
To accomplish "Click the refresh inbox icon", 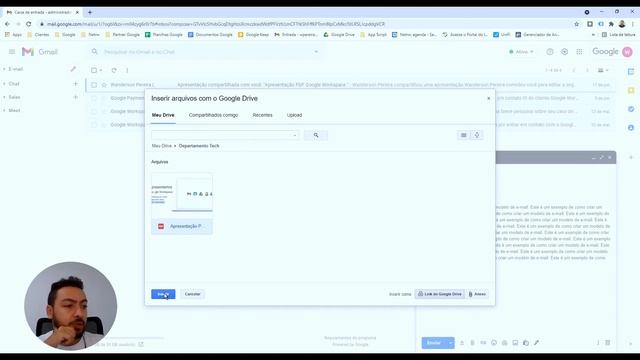I will [114, 70].
